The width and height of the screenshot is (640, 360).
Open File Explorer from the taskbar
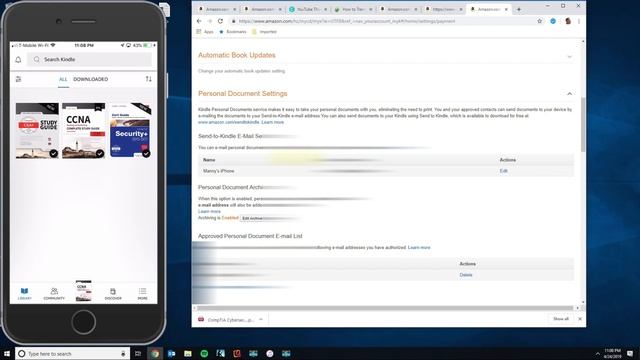(188, 353)
